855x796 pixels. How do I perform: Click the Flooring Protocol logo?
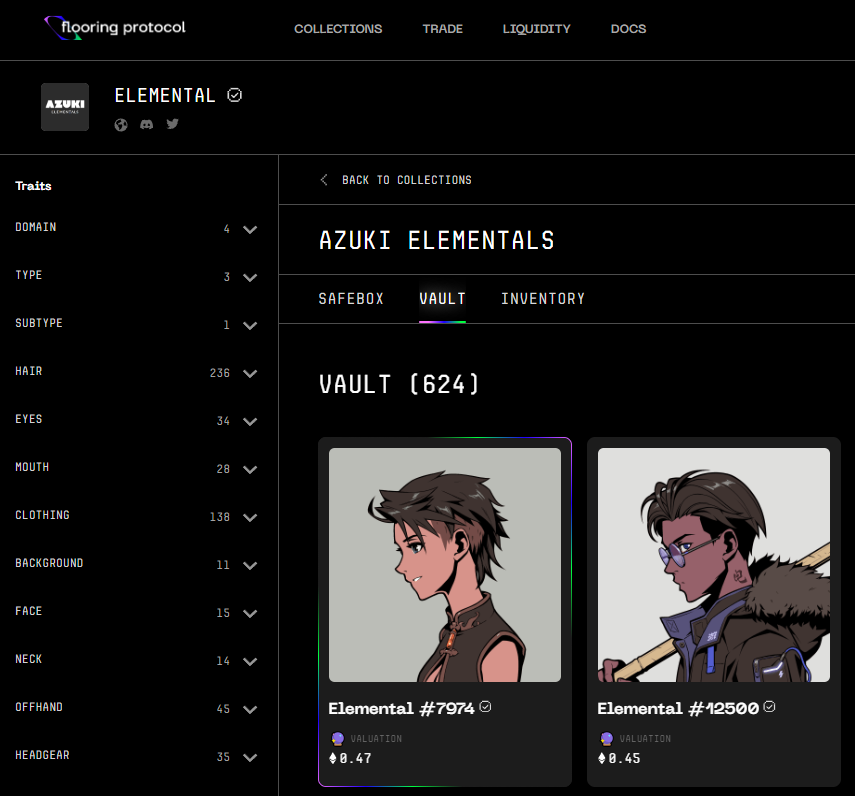[x=115, y=28]
